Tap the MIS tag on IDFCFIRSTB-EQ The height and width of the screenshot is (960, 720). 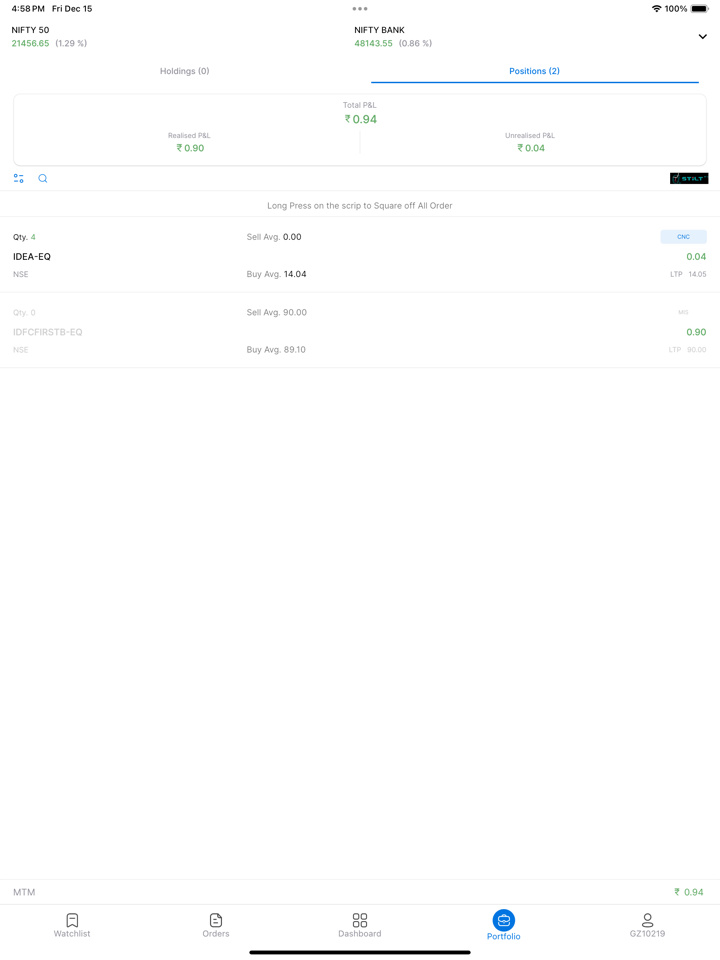point(683,312)
